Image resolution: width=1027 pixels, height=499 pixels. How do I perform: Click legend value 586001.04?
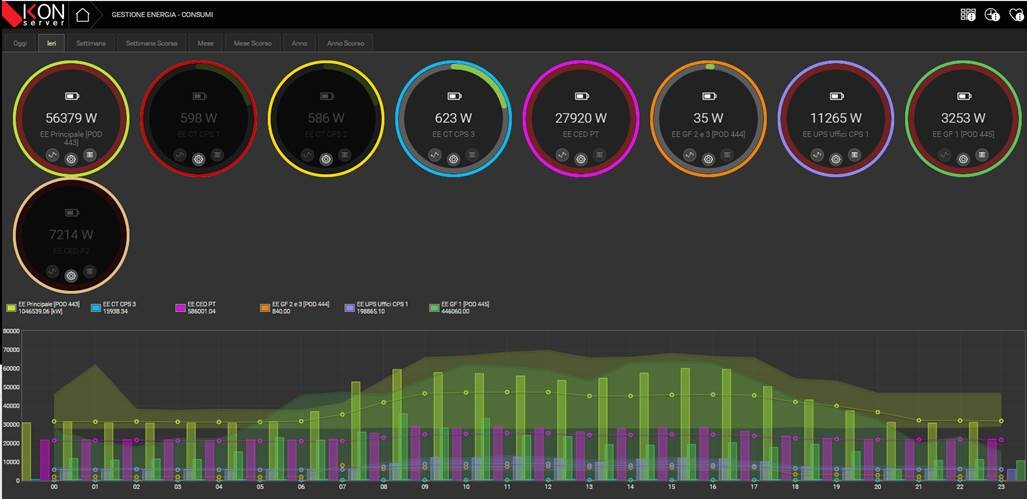click(201, 311)
